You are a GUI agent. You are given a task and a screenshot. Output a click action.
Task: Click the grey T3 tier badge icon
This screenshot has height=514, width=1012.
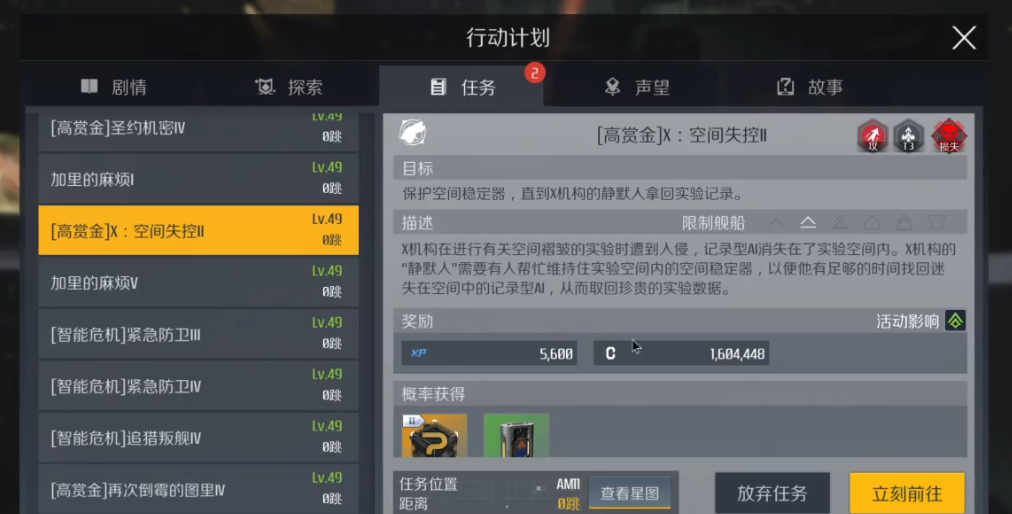tap(909, 136)
